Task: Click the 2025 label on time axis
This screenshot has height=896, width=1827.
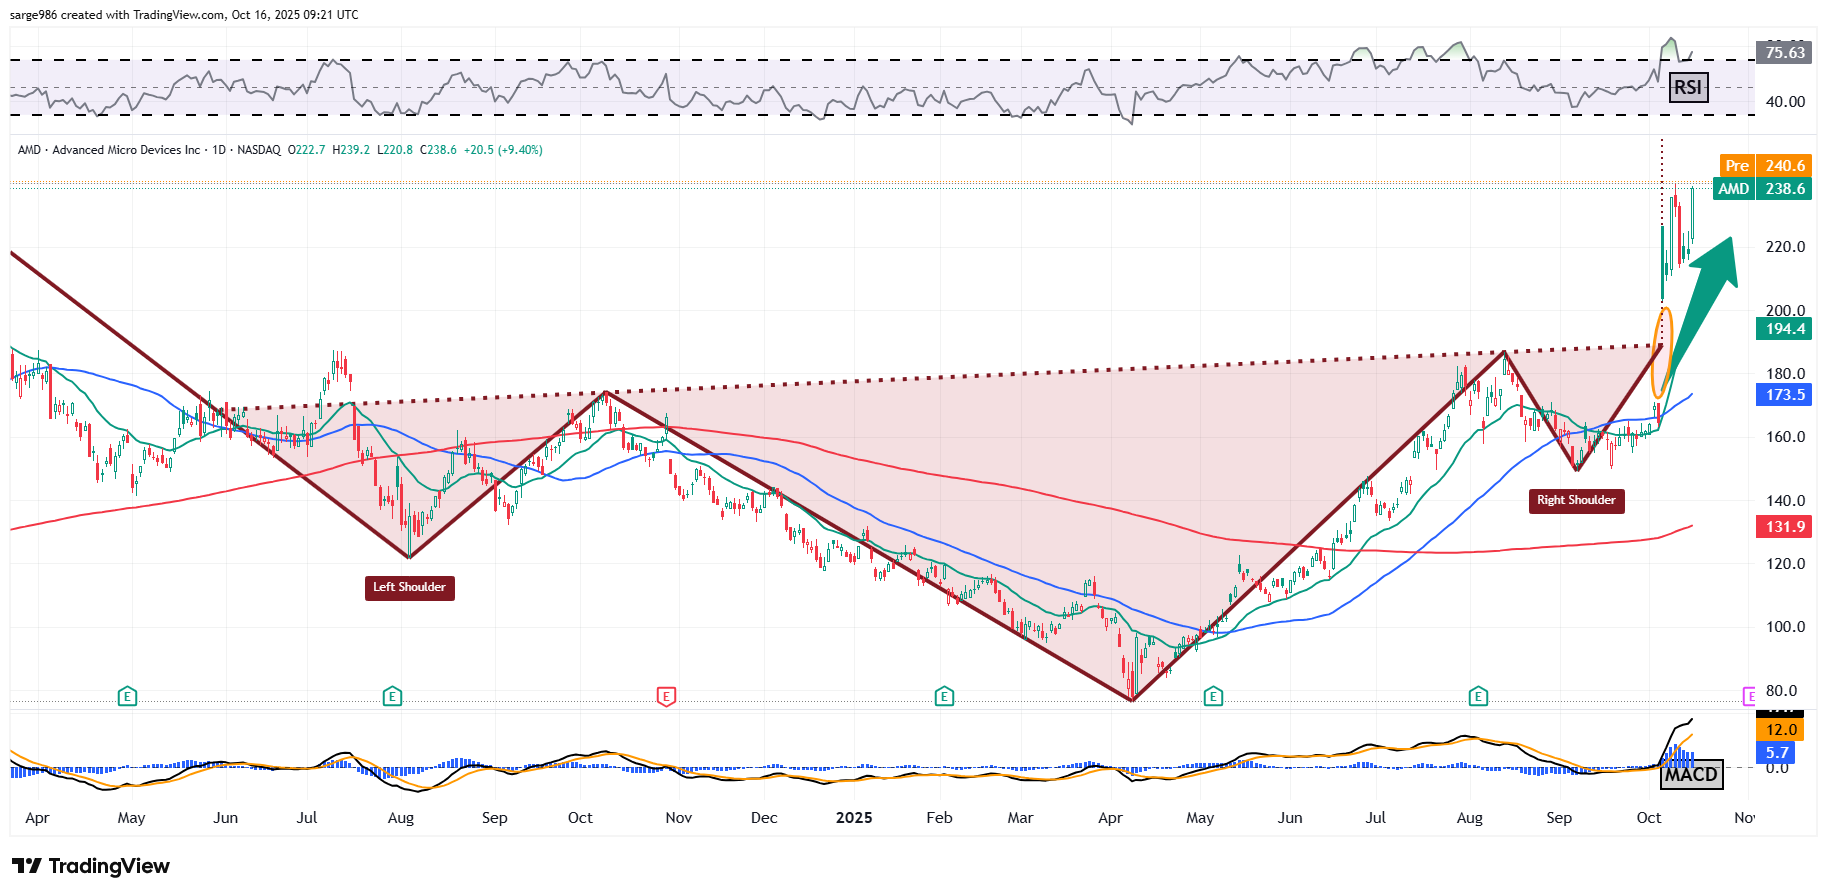Action: coord(853,818)
